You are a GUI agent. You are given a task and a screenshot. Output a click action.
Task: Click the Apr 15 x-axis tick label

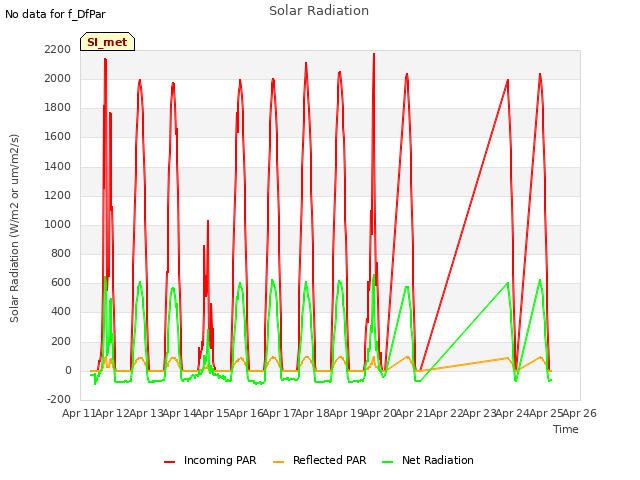tap(212, 413)
